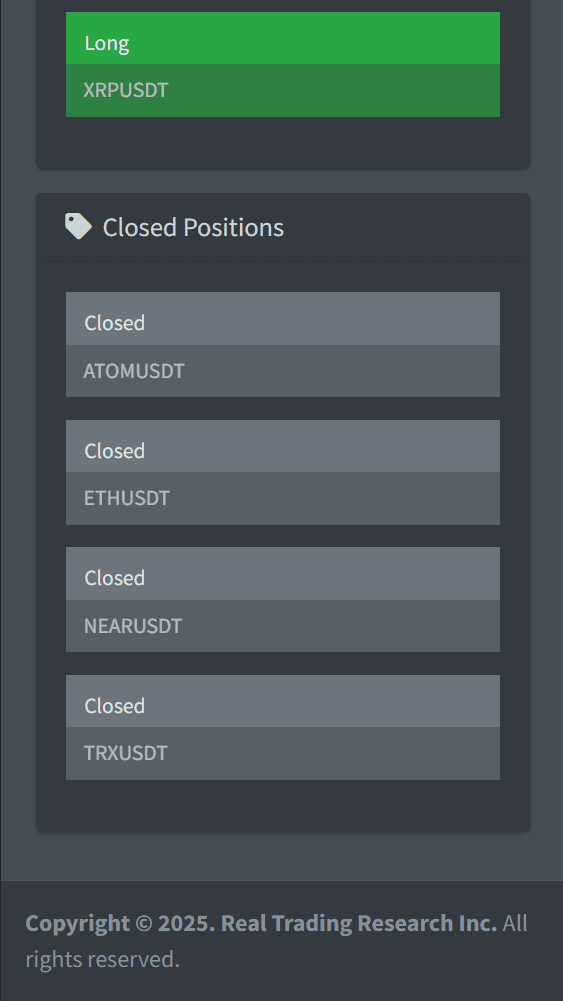Click the tag icon beside Closed Positions
The image size is (563, 1001).
click(79, 227)
